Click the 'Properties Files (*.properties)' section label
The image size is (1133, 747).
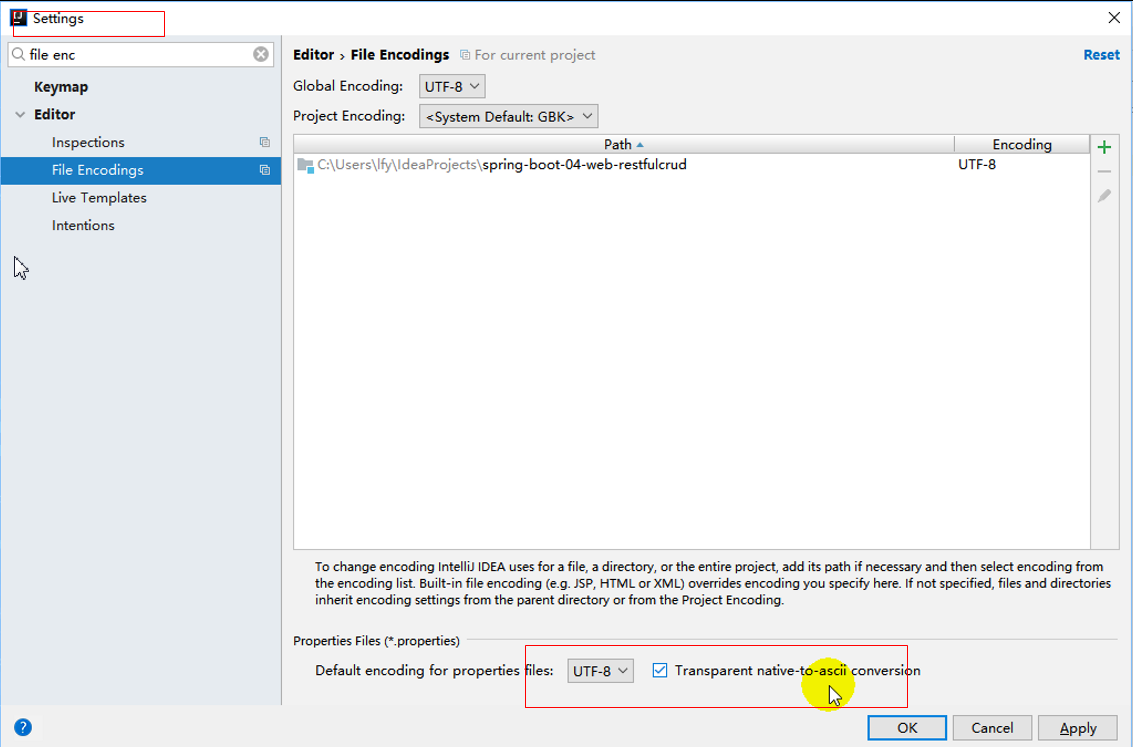[x=376, y=641]
